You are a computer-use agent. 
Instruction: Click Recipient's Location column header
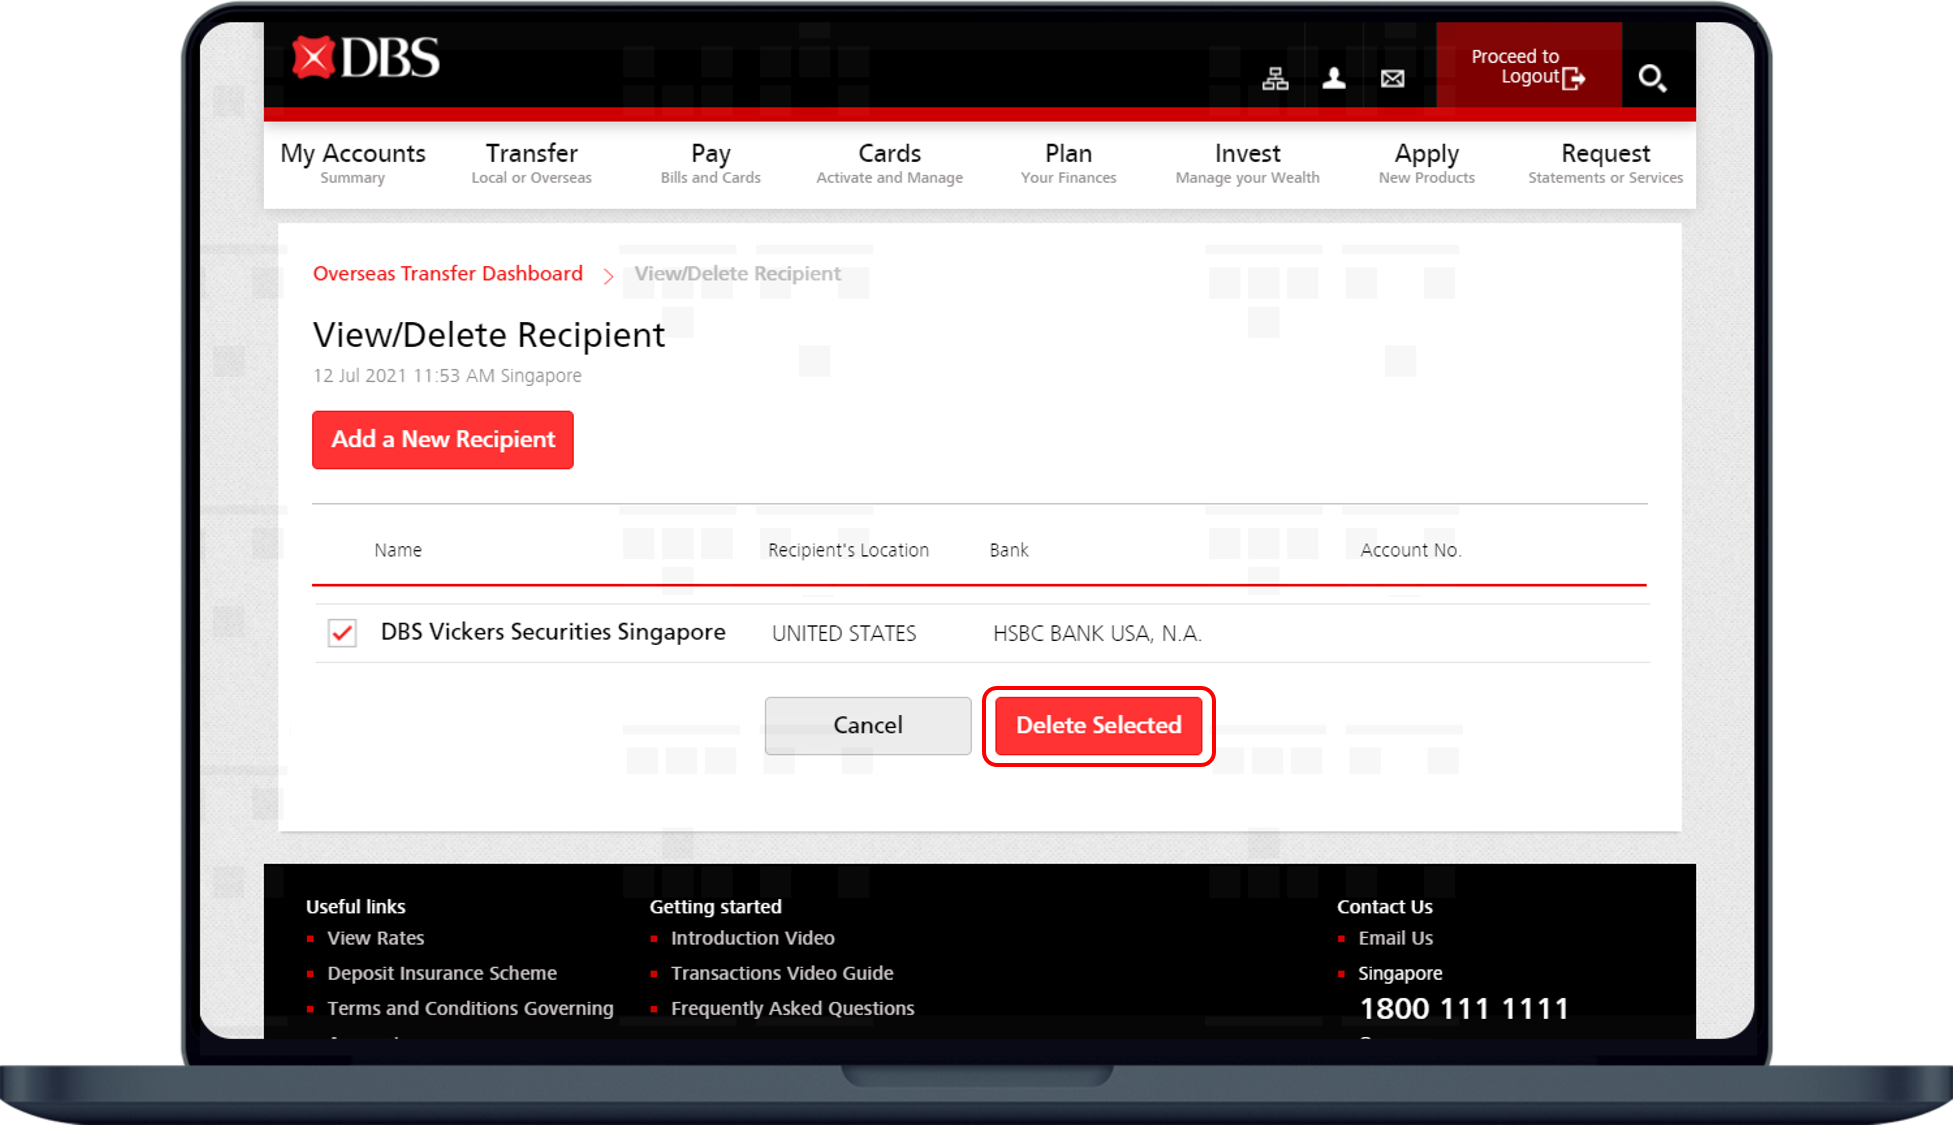click(848, 550)
